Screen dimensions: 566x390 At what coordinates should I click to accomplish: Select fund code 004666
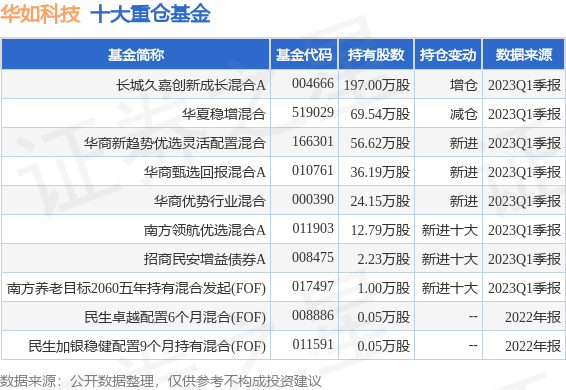click(313, 83)
